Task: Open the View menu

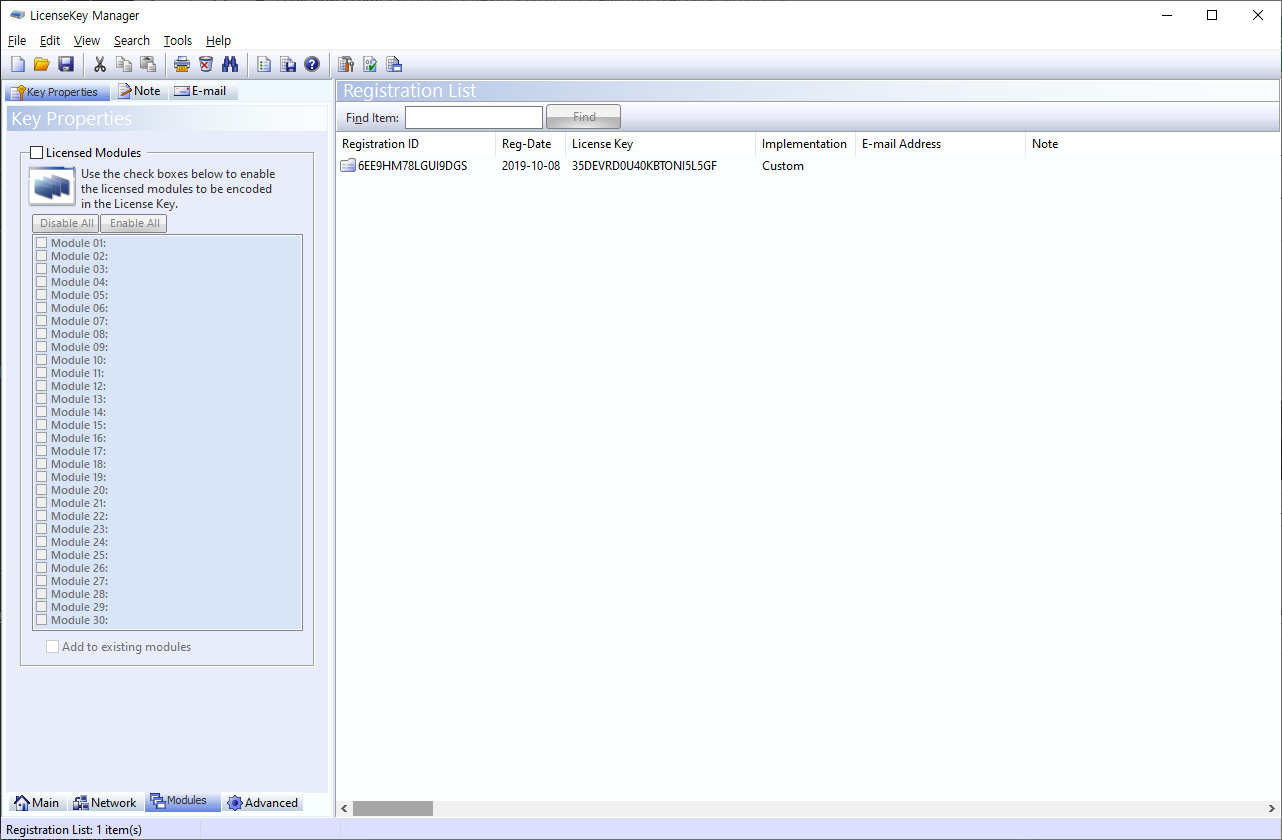Action: pos(87,41)
